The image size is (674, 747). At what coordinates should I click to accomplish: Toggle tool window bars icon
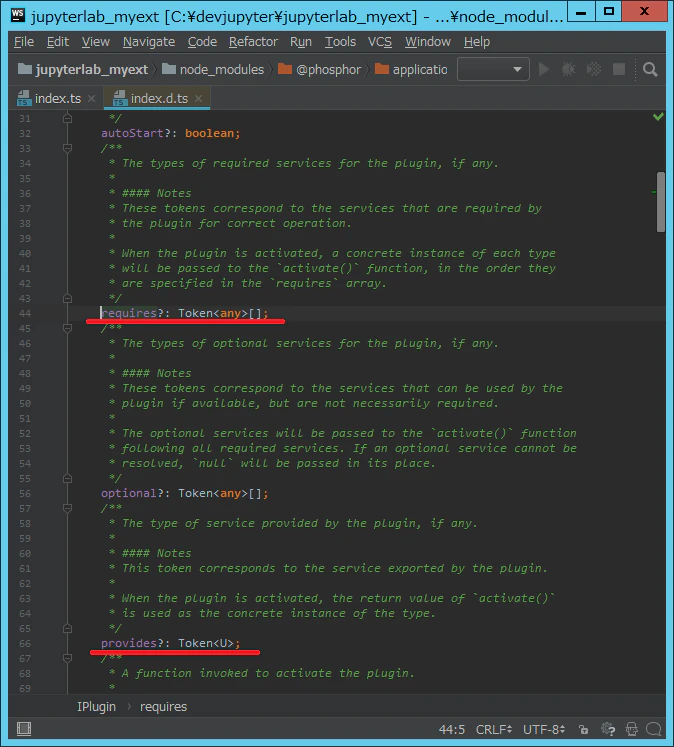pos(24,729)
